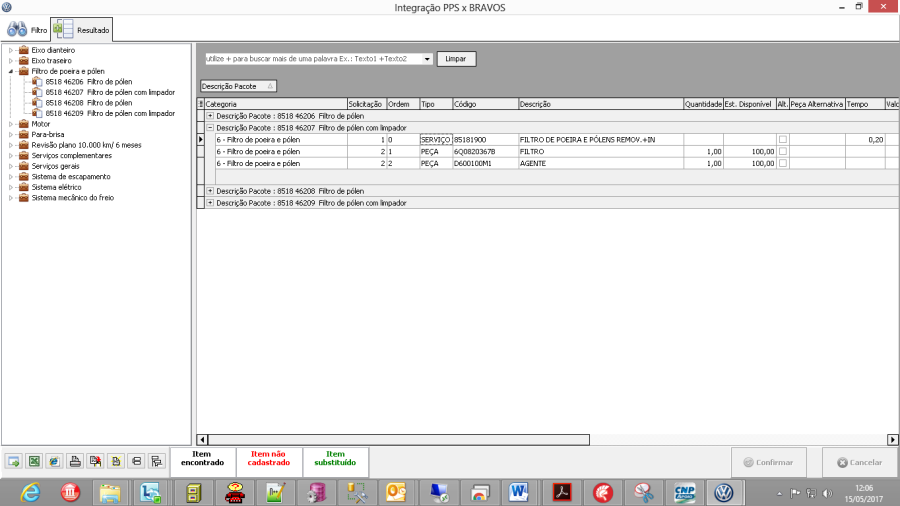Open the search text dropdown arrow
This screenshot has width=900, height=506.
point(427,59)
